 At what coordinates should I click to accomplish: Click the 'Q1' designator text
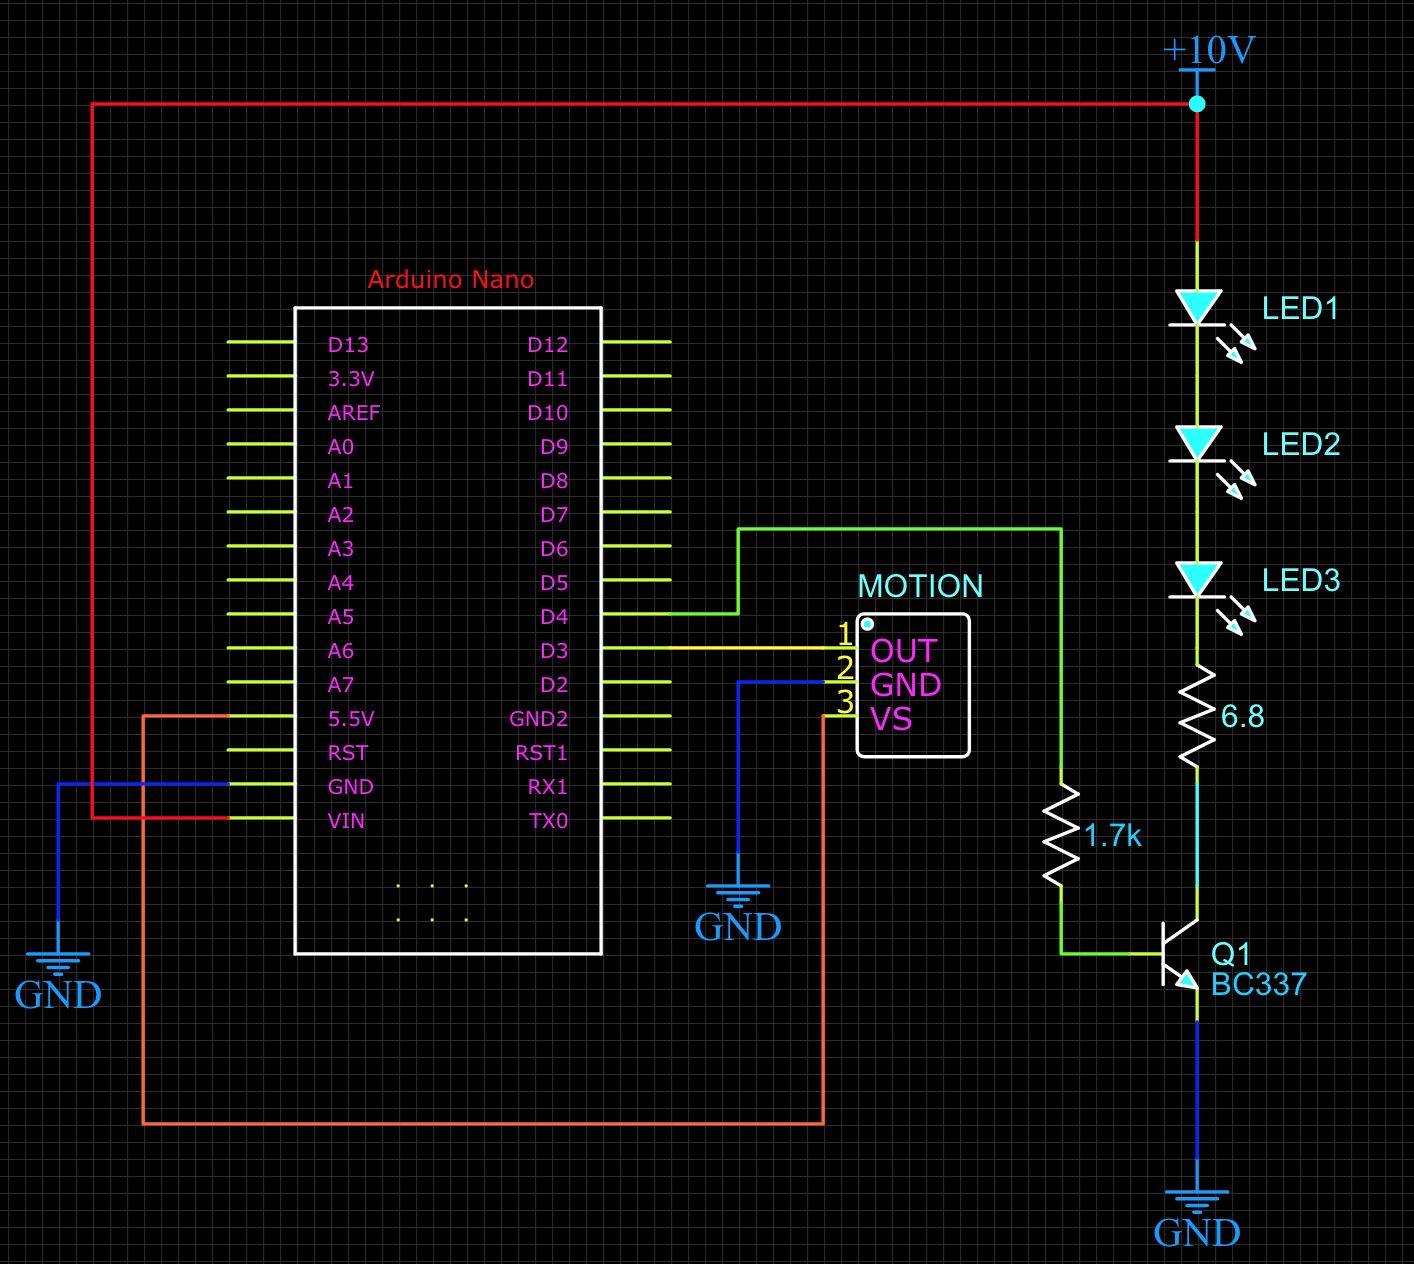[1230, 953]
